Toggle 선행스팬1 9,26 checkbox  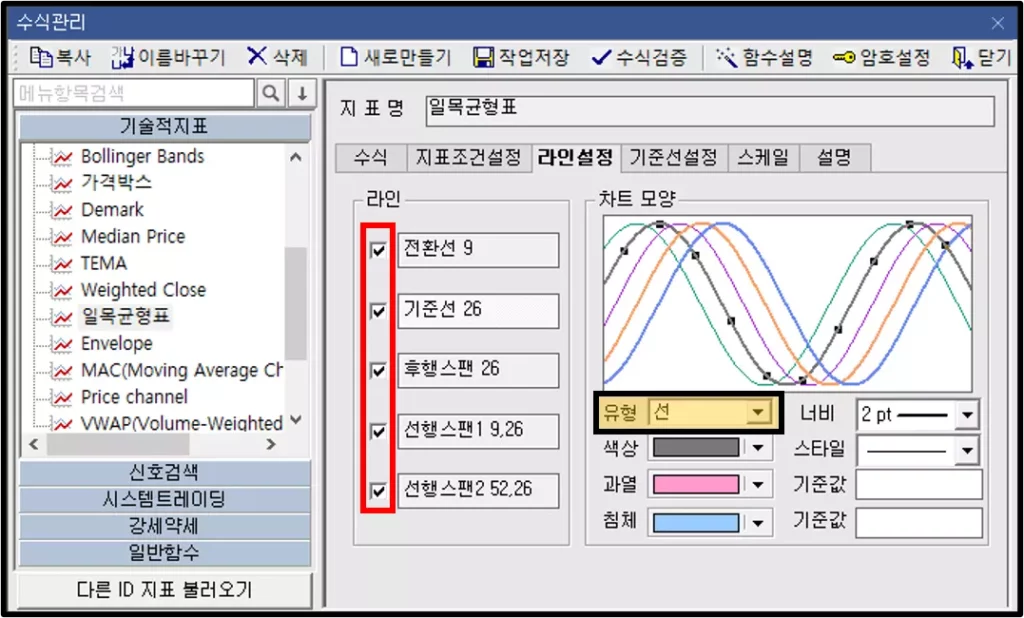(x=378, y=431)
